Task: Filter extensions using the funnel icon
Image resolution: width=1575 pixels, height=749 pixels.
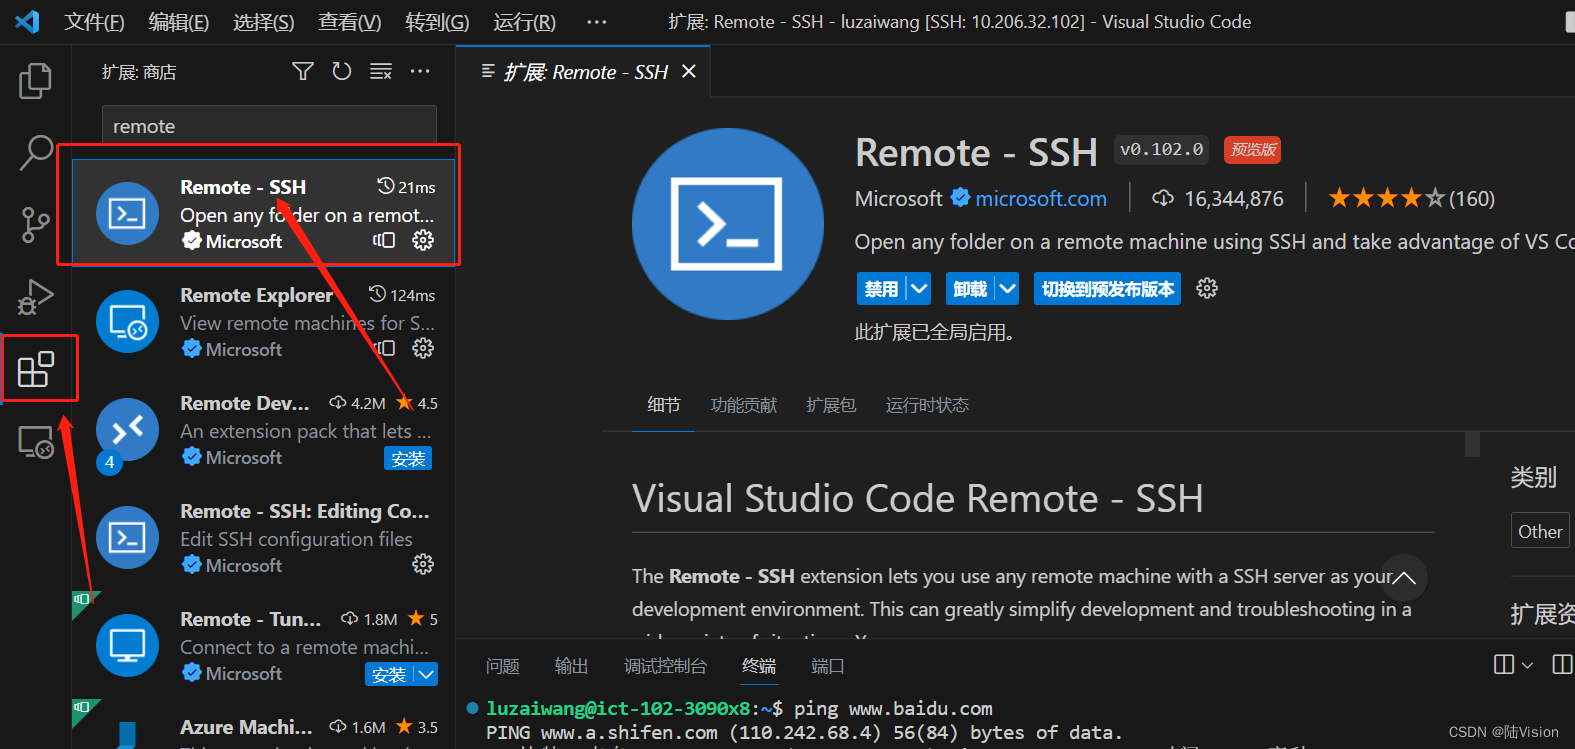Action: click(x=303, y=71)
